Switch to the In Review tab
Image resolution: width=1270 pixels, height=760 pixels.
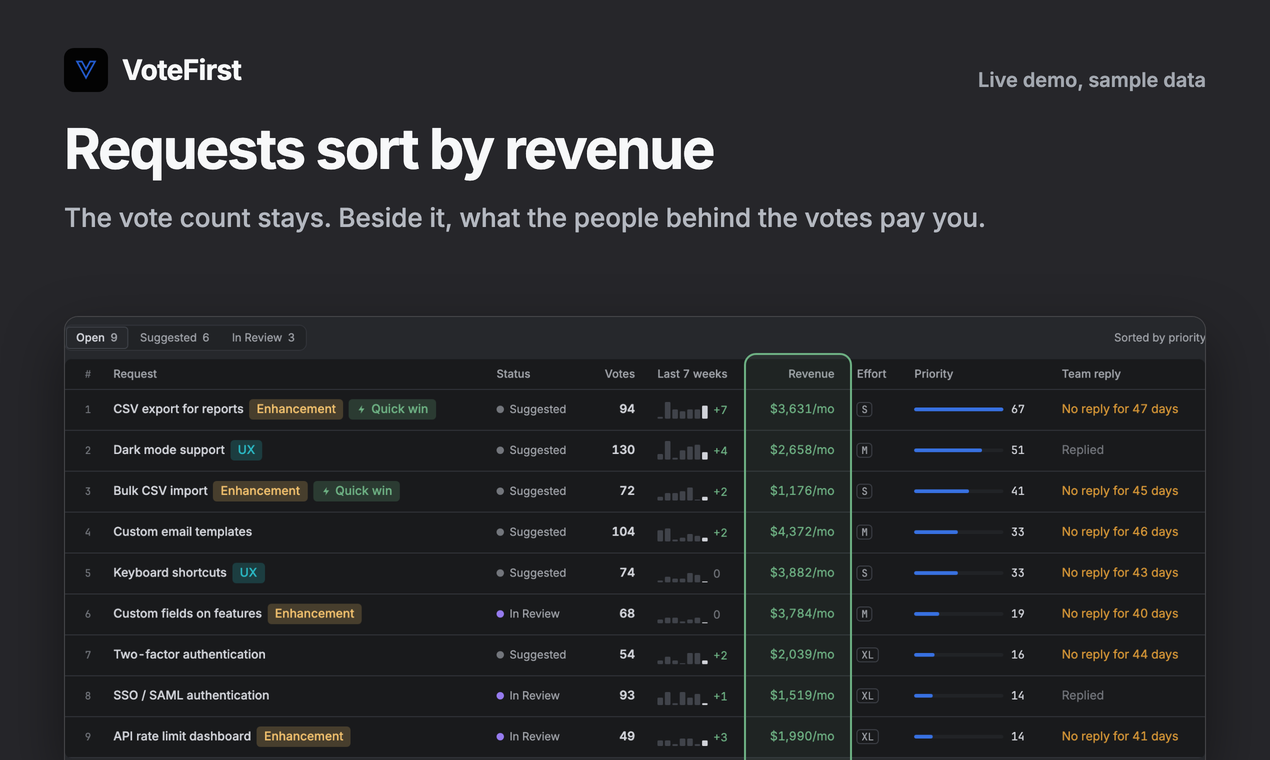point(263,338)
